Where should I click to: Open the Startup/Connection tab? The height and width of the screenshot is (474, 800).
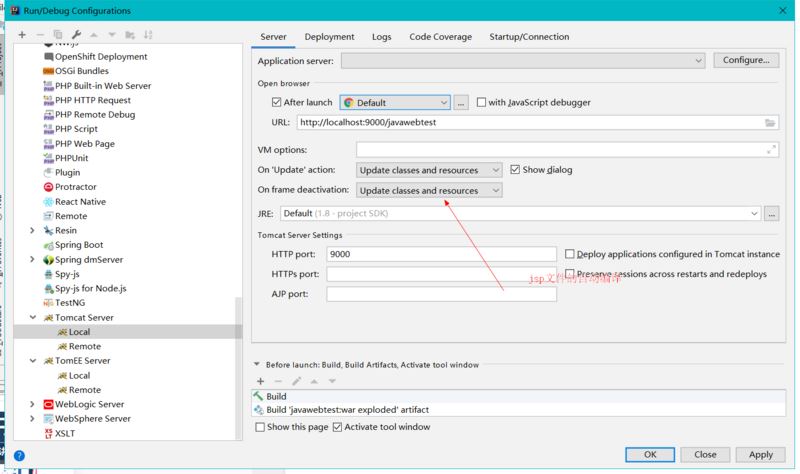pyautogui.click(x=529, y=37)
